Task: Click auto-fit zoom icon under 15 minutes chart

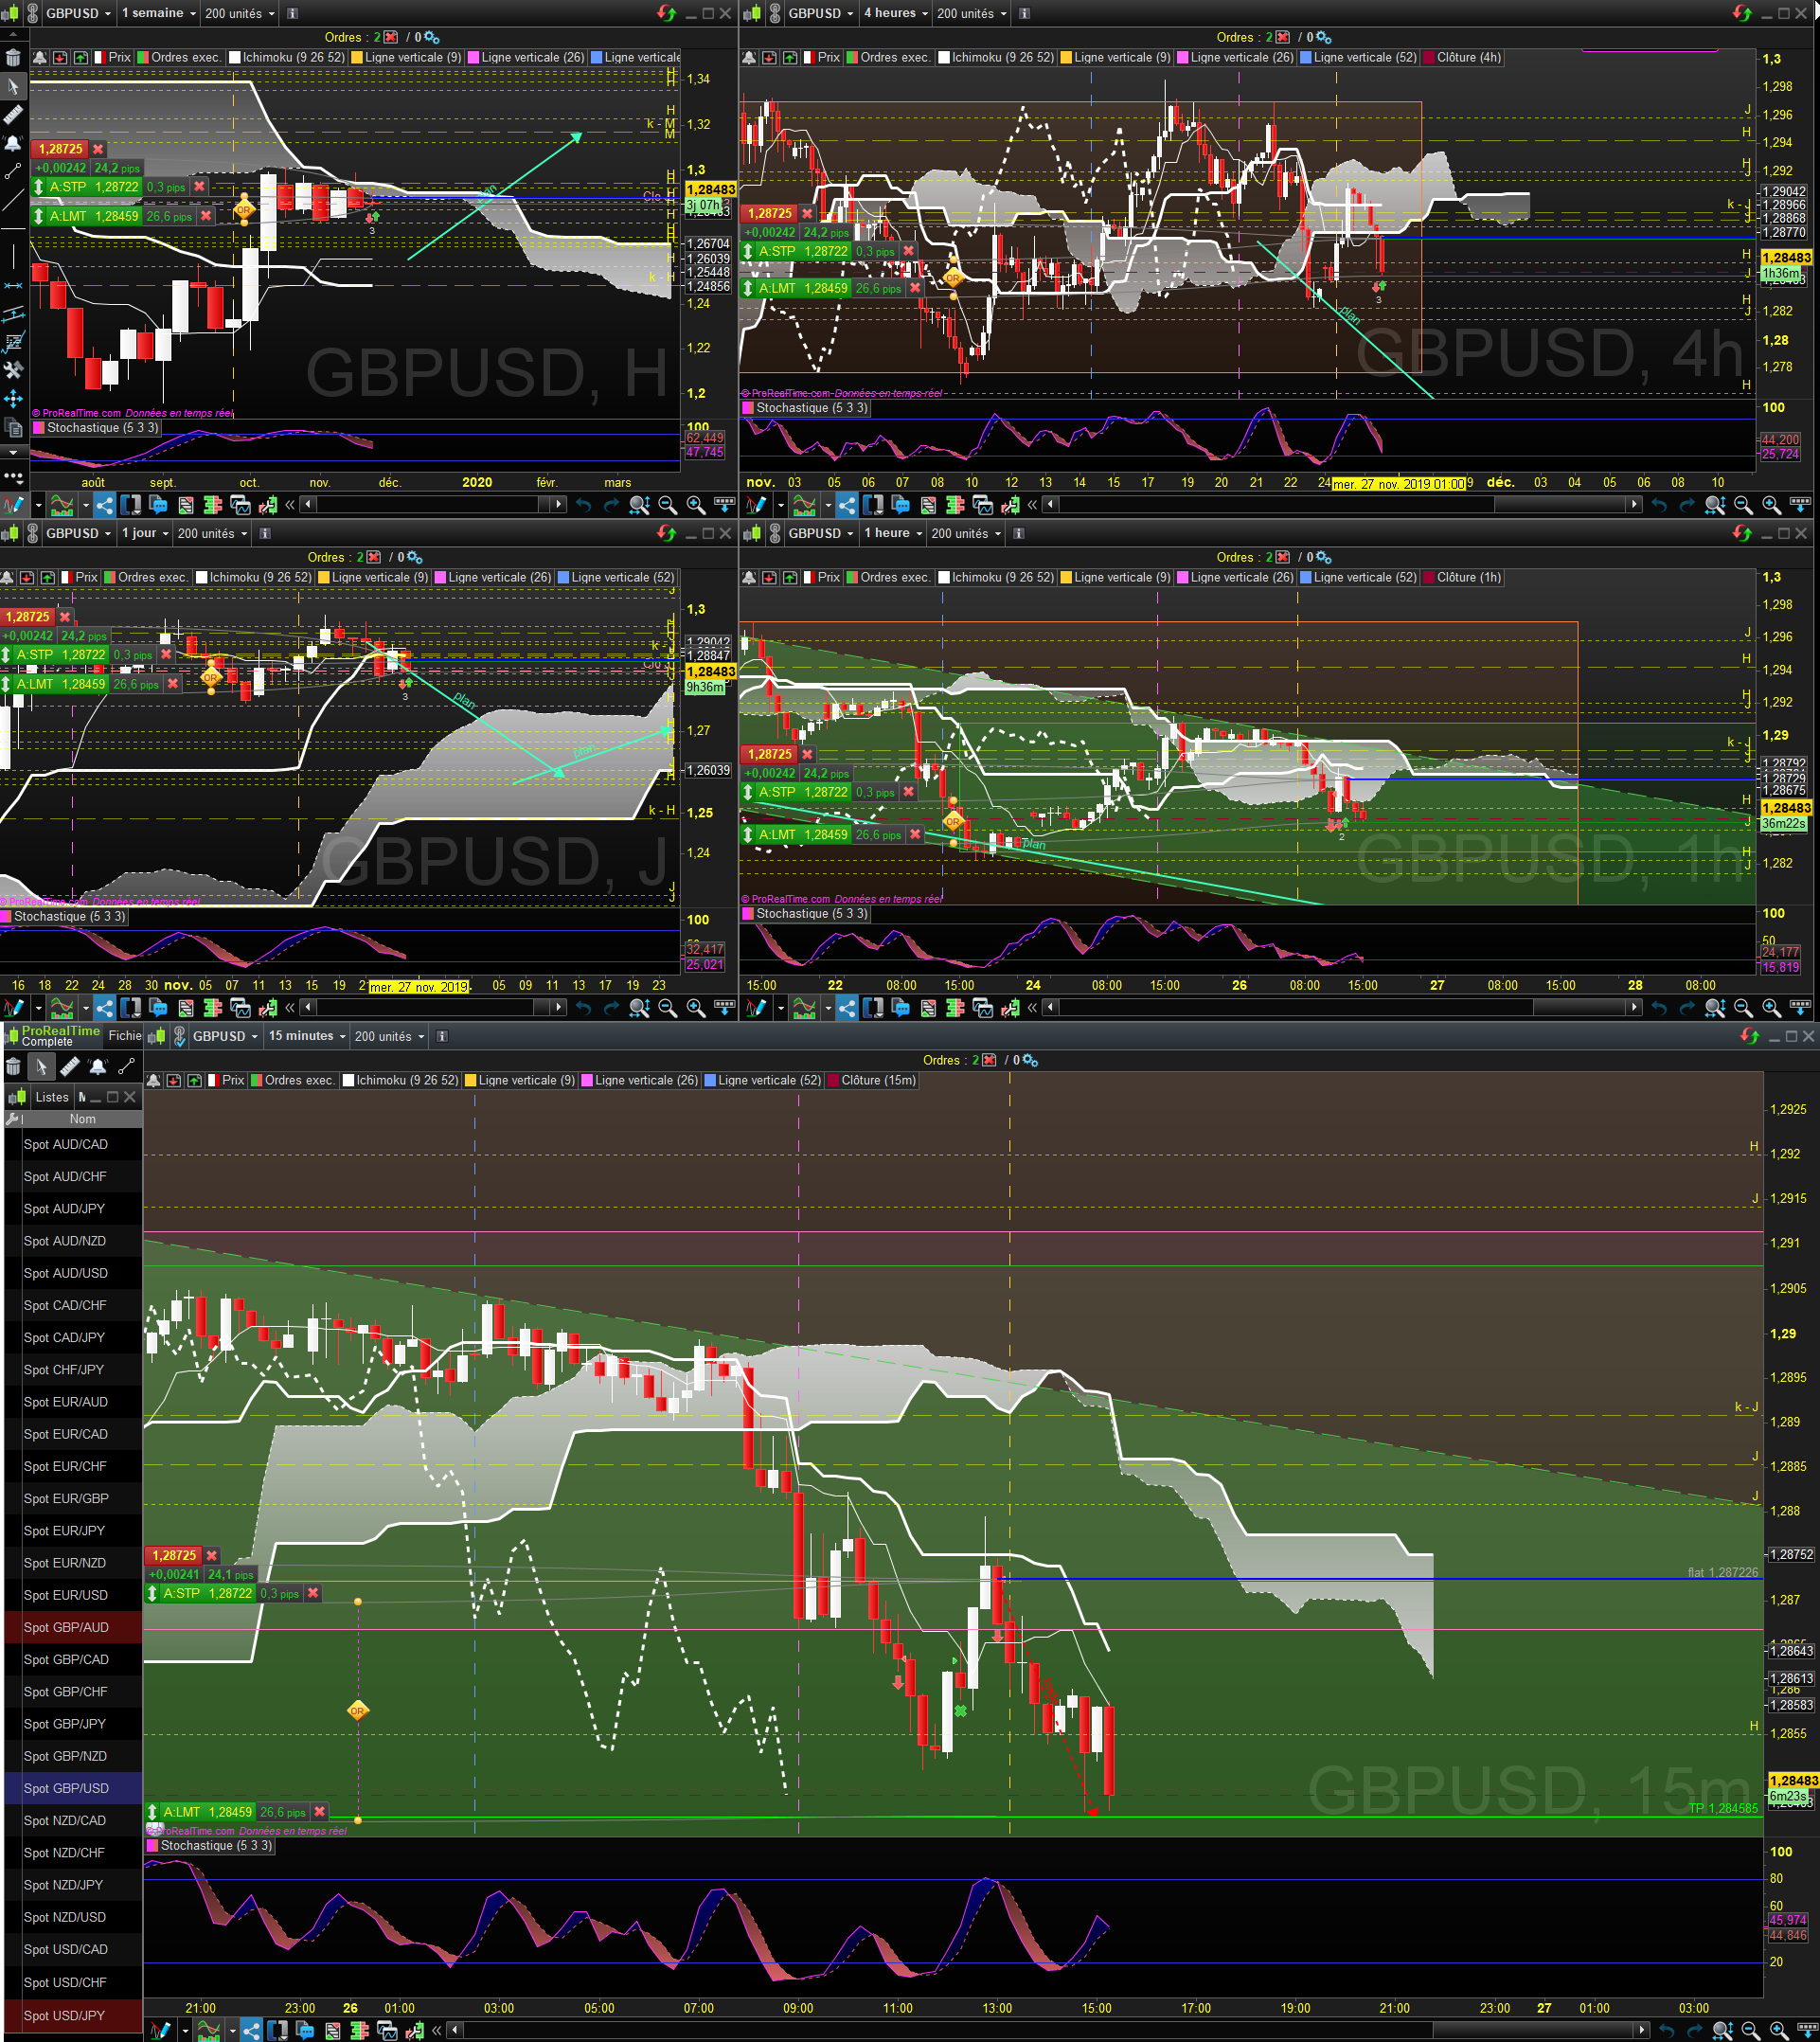Action: 1722,2030
